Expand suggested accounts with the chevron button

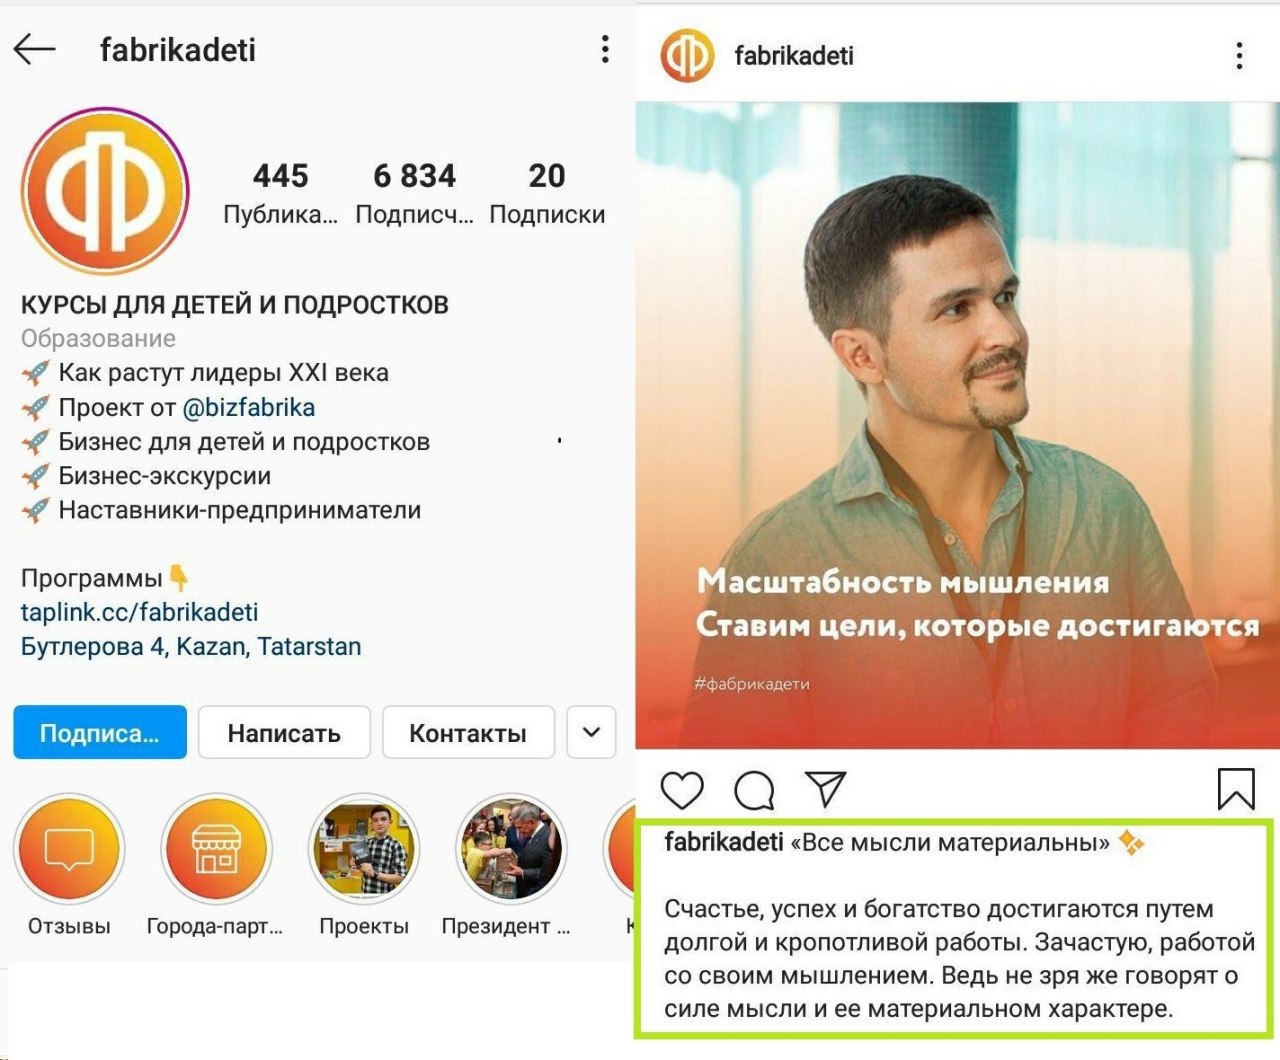click(x=592, y=732)
